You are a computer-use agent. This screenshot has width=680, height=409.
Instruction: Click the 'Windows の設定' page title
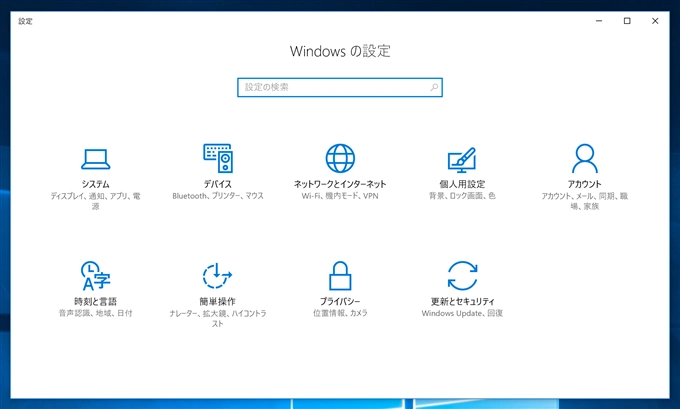click(340, 51)
